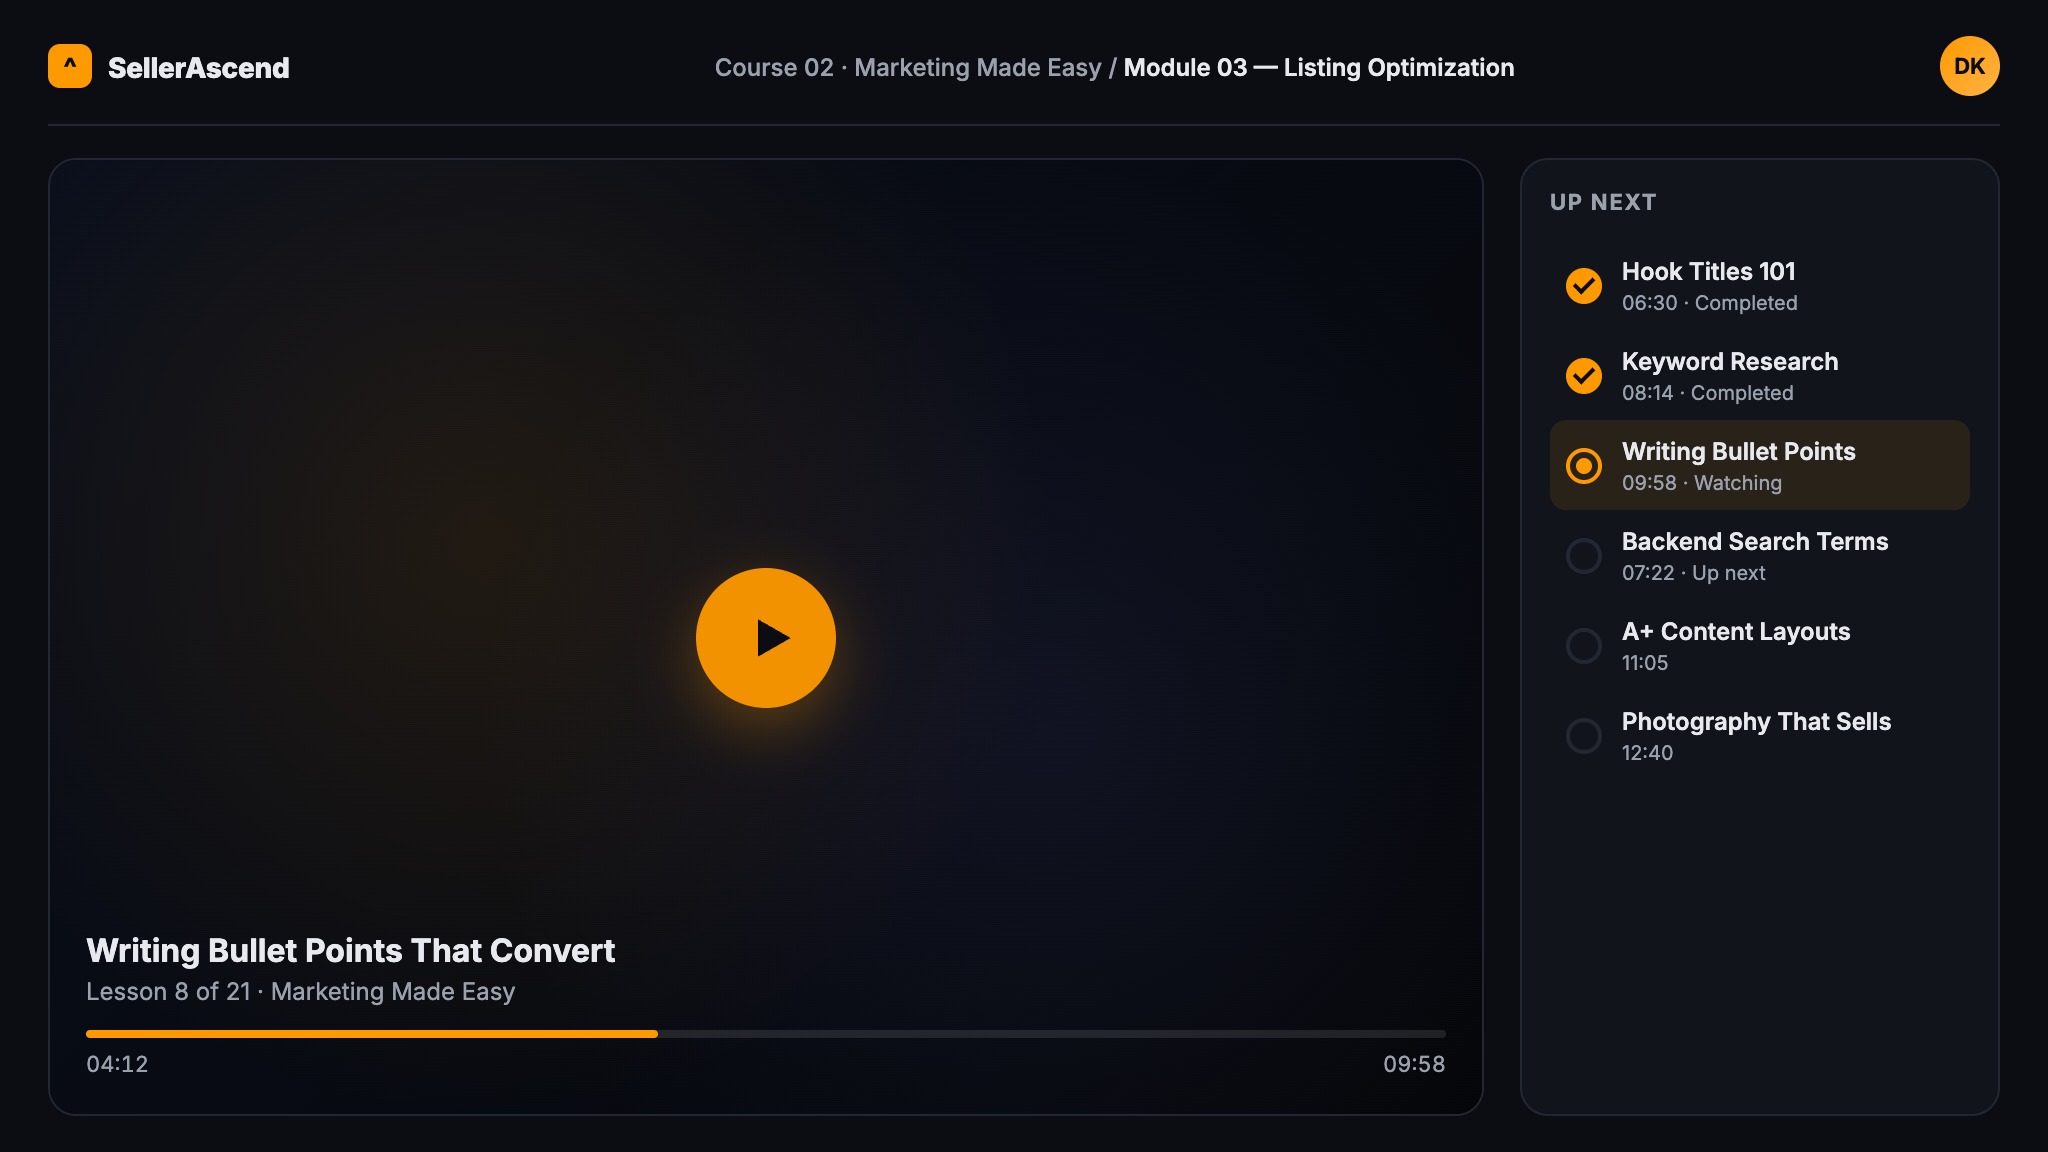This screenshot has width=2048, height=1152.
Task: Click the total duration 09:58 under the video
Action: [1414, 1064]
